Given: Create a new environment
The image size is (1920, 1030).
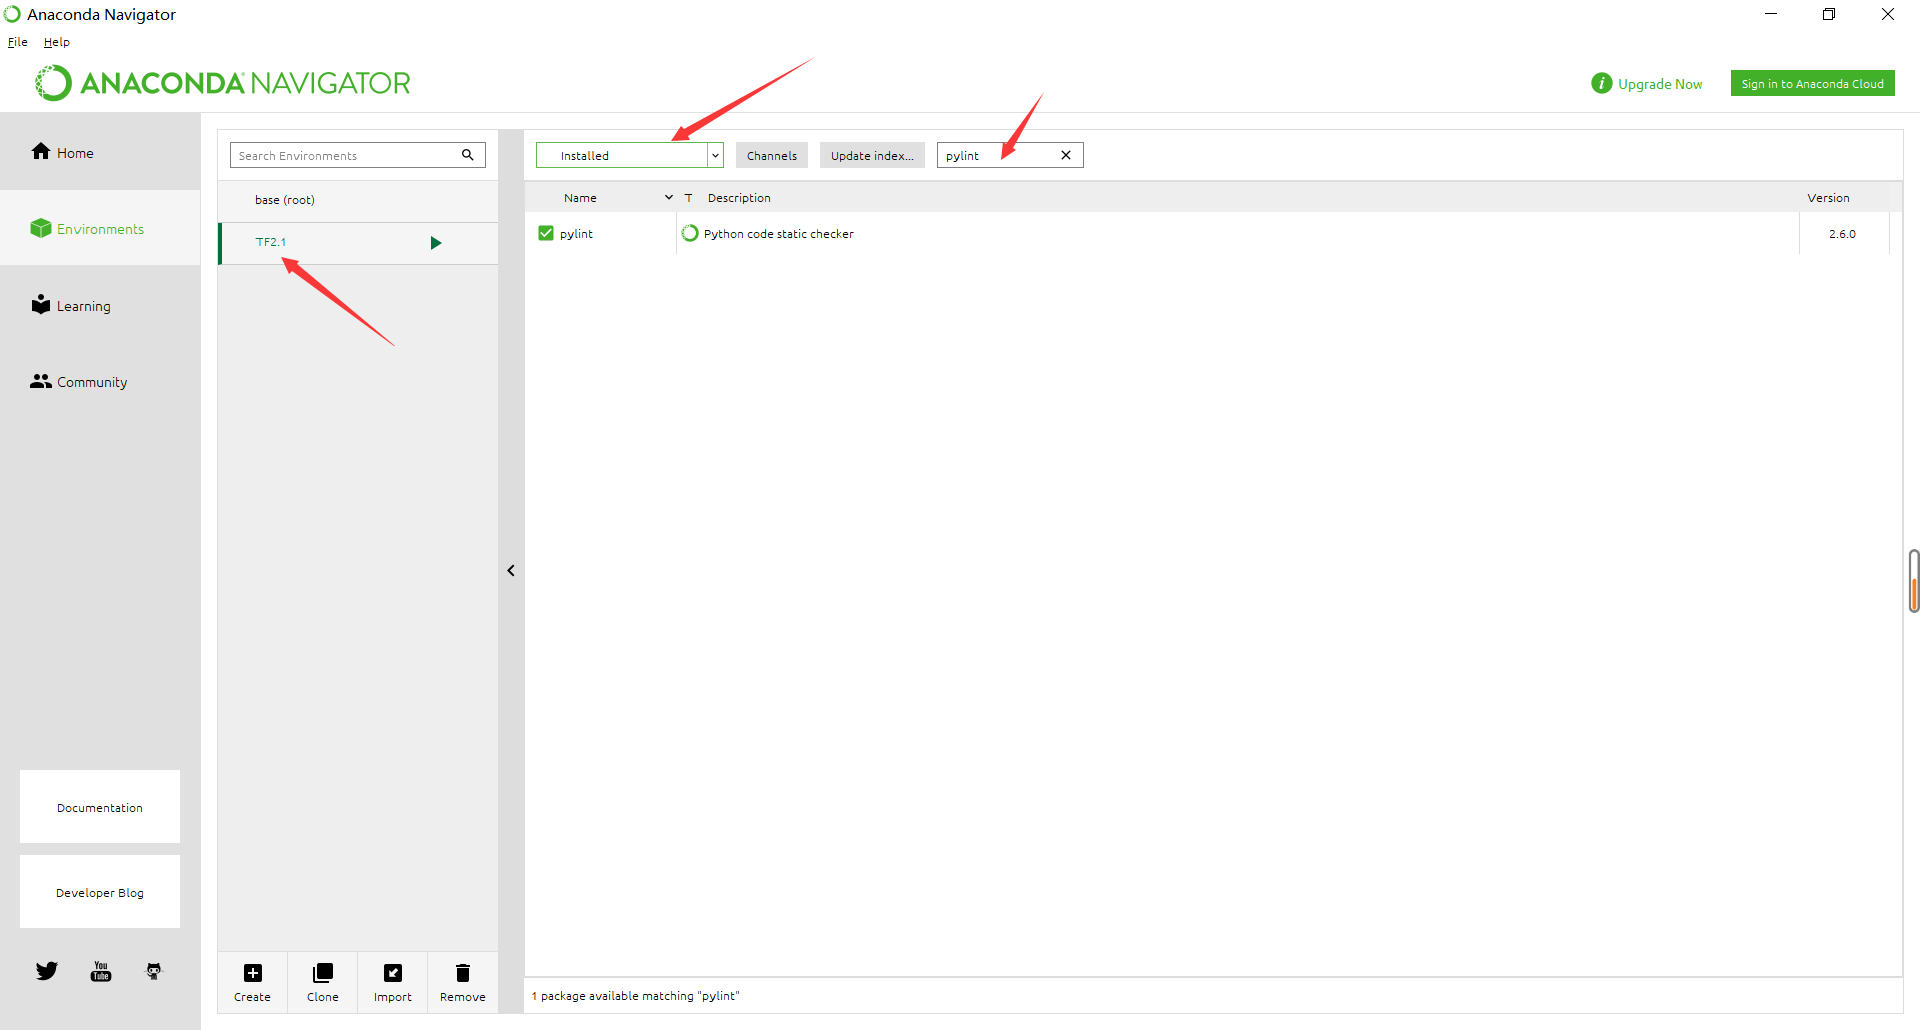Looking at the screenshot, I should click(x=252, y=982).
